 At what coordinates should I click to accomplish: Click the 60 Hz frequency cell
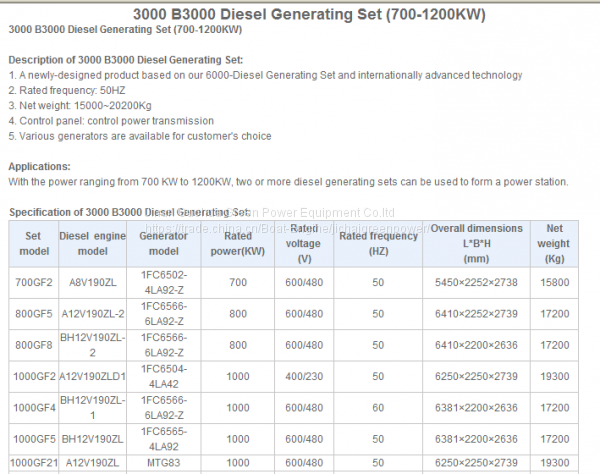(x=378, y=408)
